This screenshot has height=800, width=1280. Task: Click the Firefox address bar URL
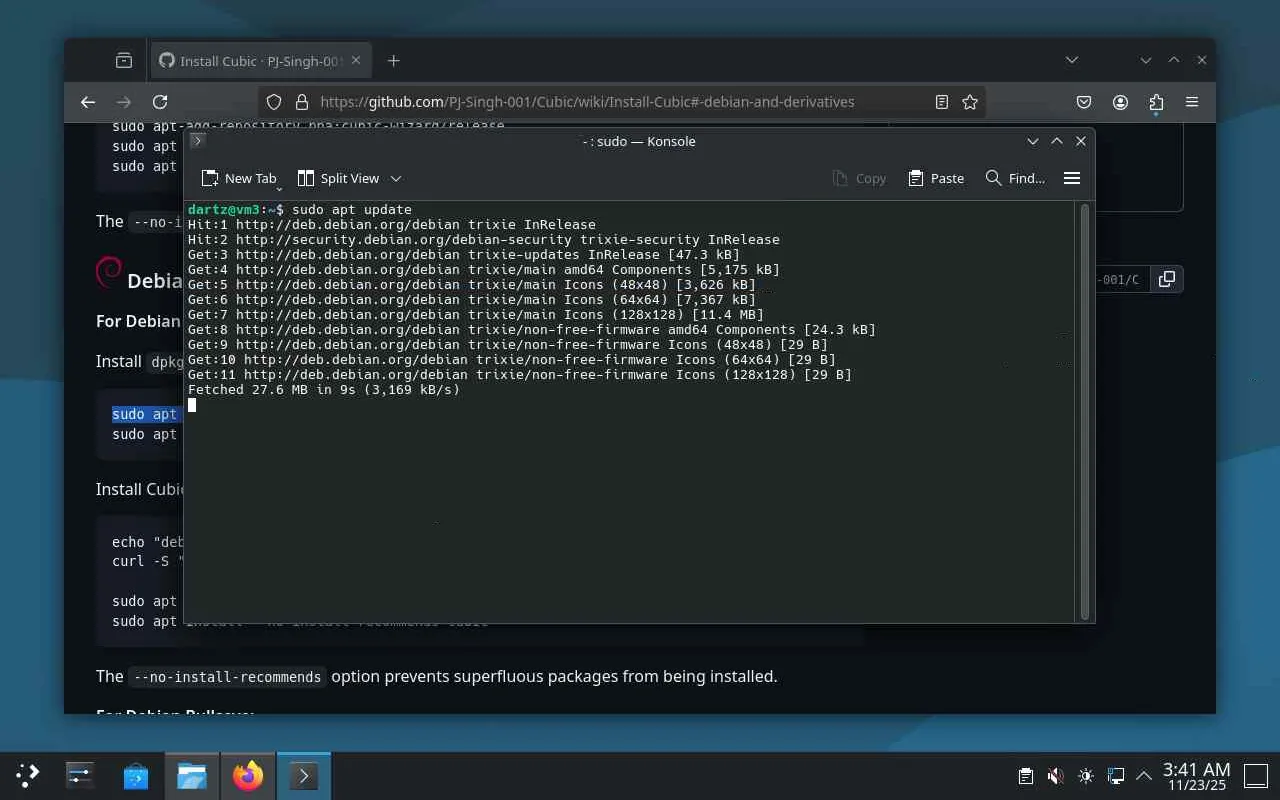pos(587,102)
